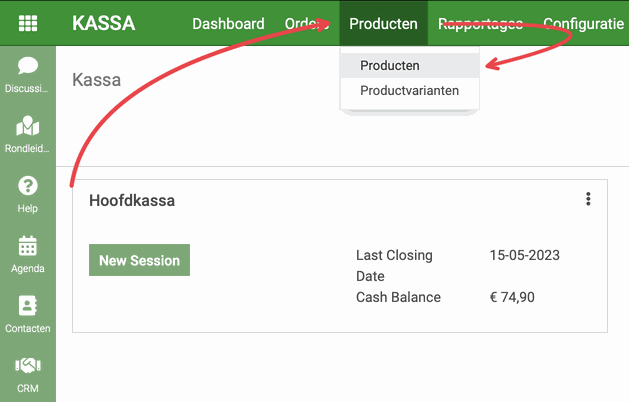629x402 pixels.
Task: Expand the Configuratie menu
Action: point(583,24)
